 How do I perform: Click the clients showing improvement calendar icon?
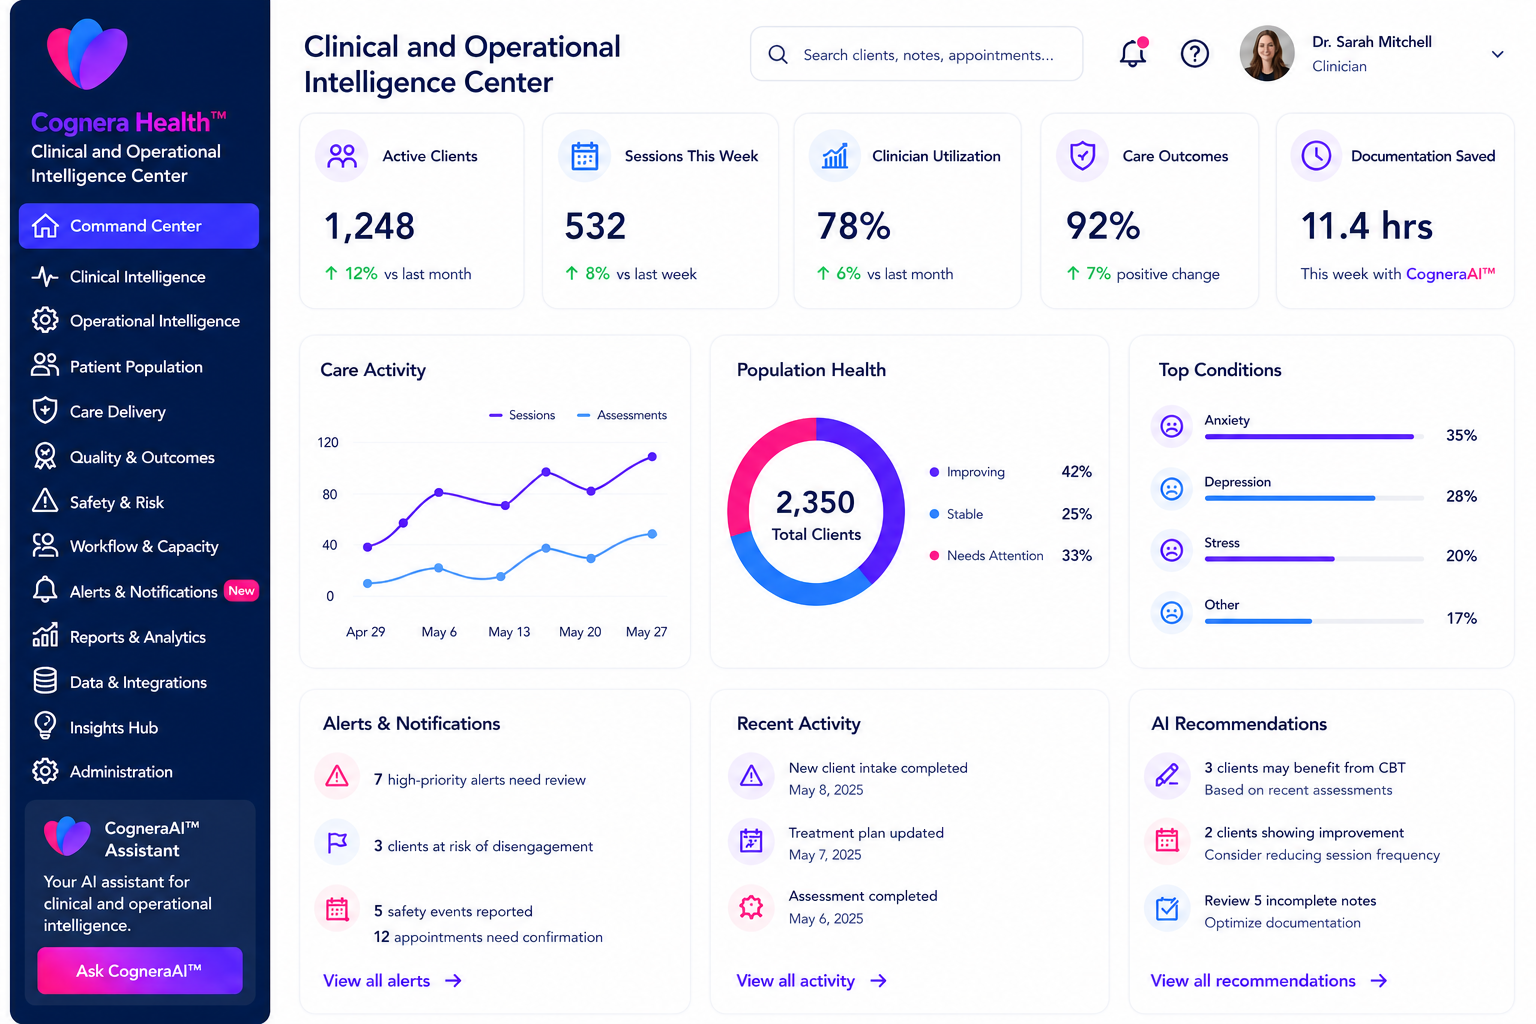click(x=1167, y=841)
